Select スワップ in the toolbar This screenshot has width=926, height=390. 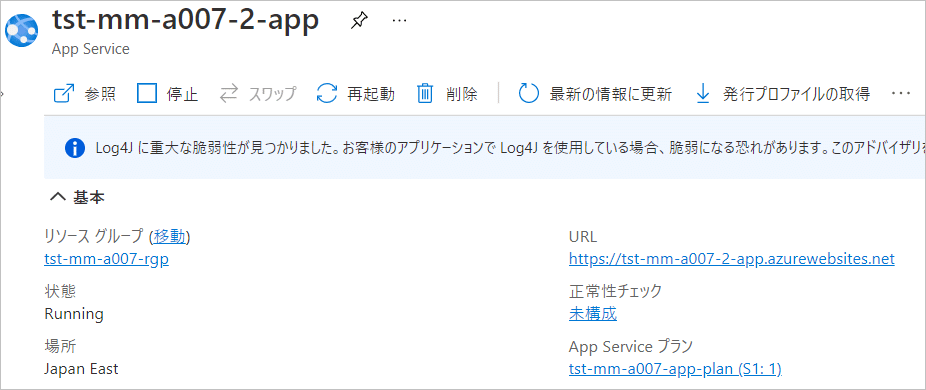272,94
